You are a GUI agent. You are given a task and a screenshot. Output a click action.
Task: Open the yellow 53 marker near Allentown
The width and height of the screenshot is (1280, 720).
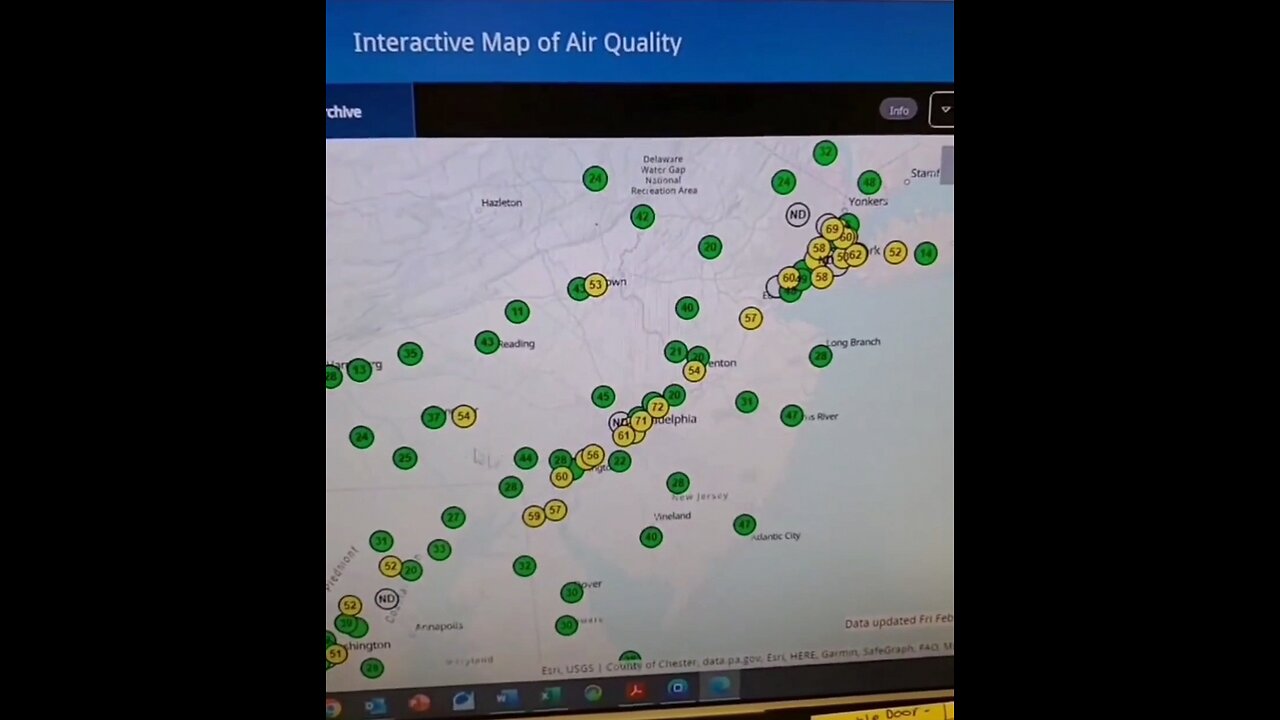coord(595,285)
